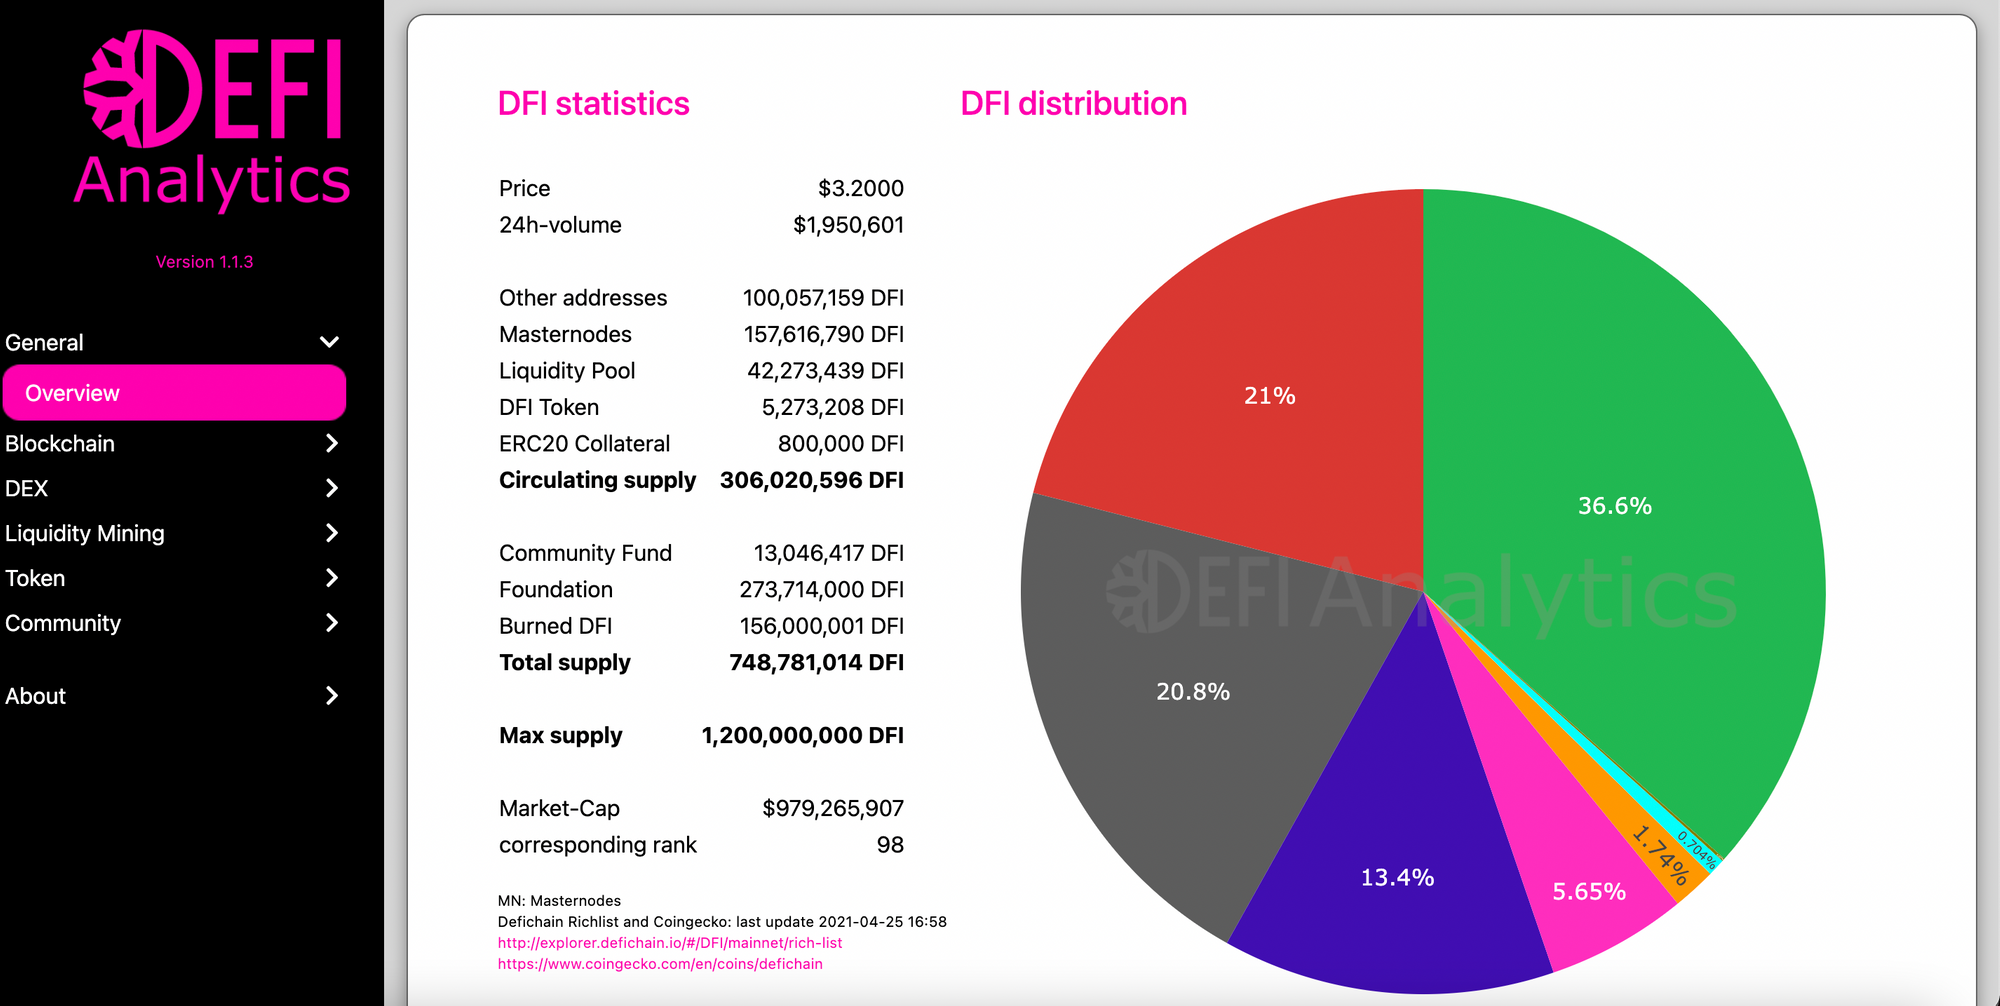The image size is (2000, 1006).
Task: Click the 24h-volume value $1,950,601
Action: [x=849, y=225]
